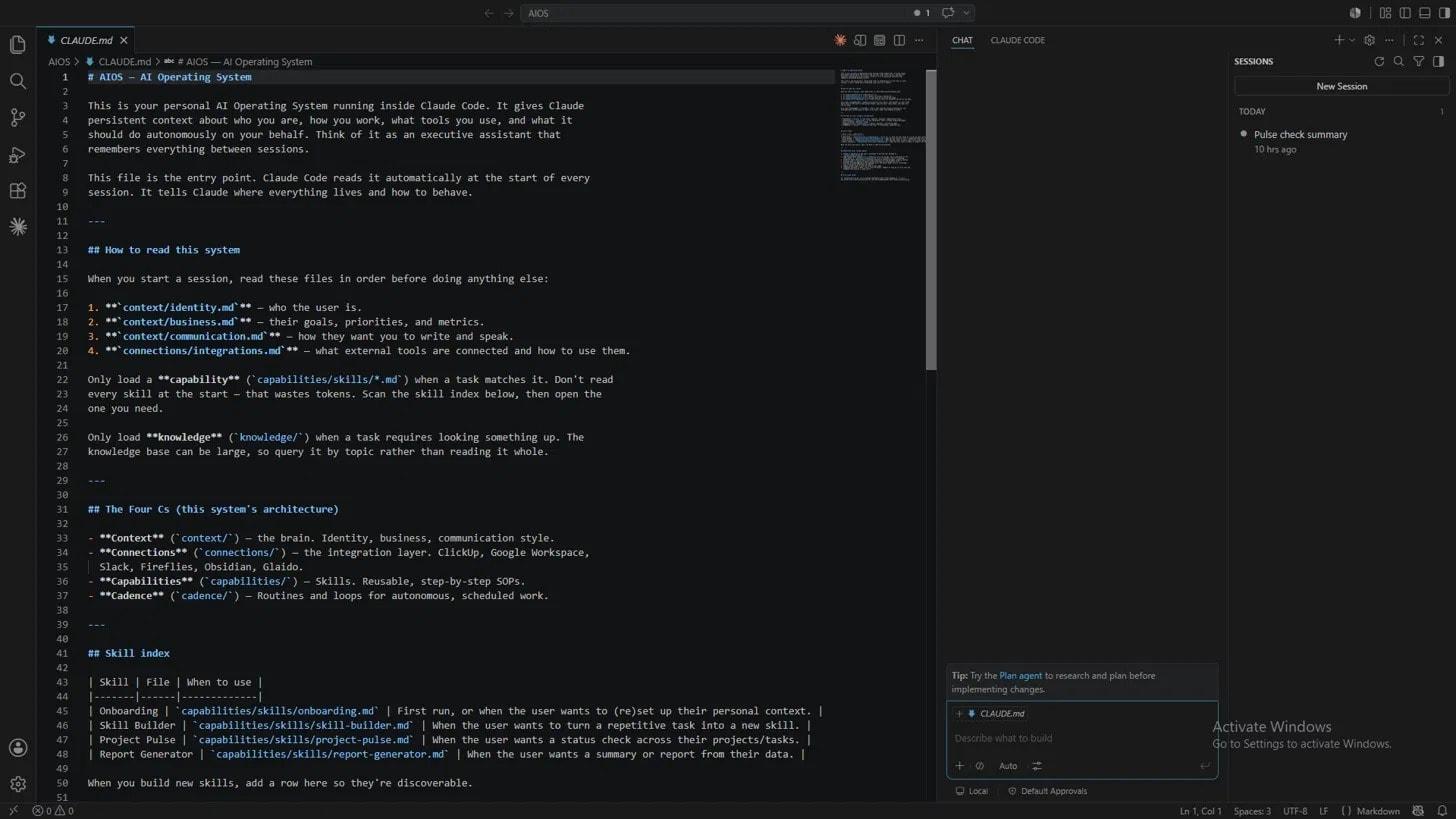
Task: Click the Copilot status icon in status bar
Action: point(1418,811)
